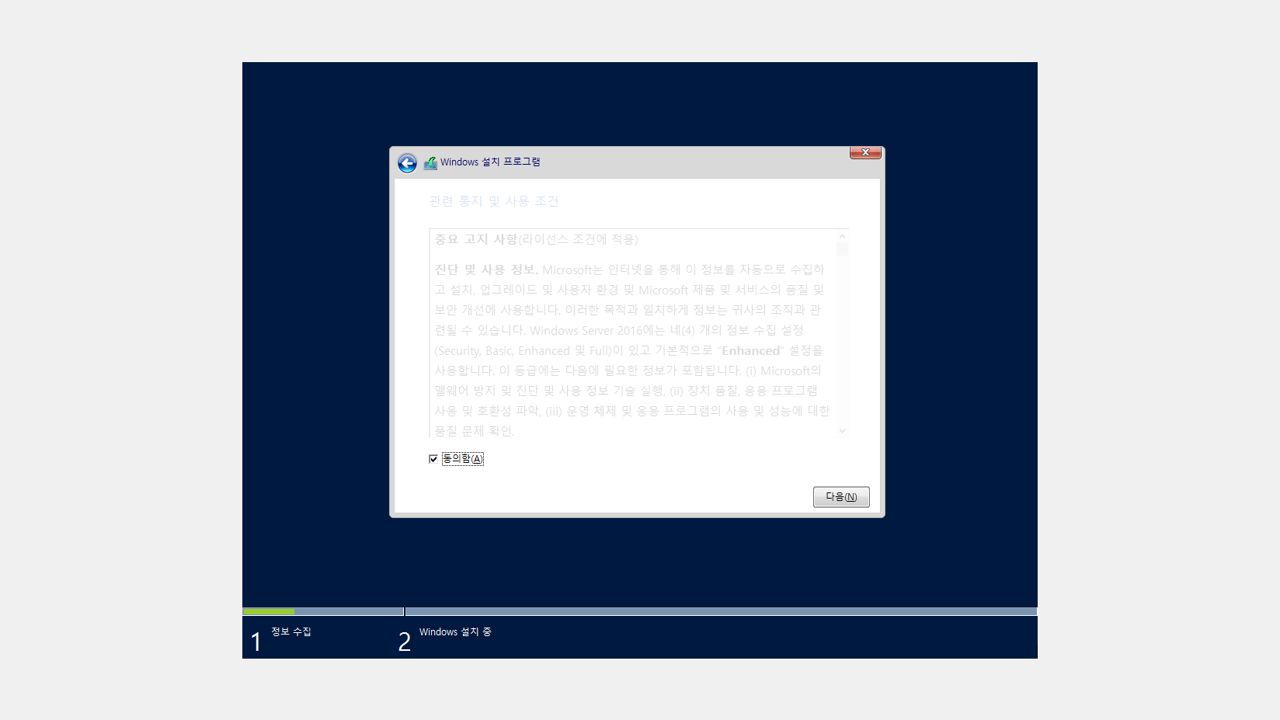The width and height of the screenshot is (1280, 720).
Task: Click the 중요 고지 사항 heading in license
Action: click(x=476, y=239)
